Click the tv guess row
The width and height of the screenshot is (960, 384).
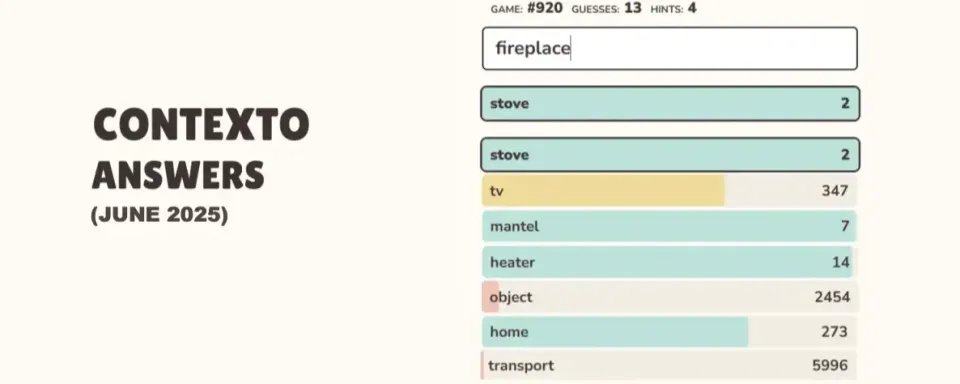pos(670,190)
